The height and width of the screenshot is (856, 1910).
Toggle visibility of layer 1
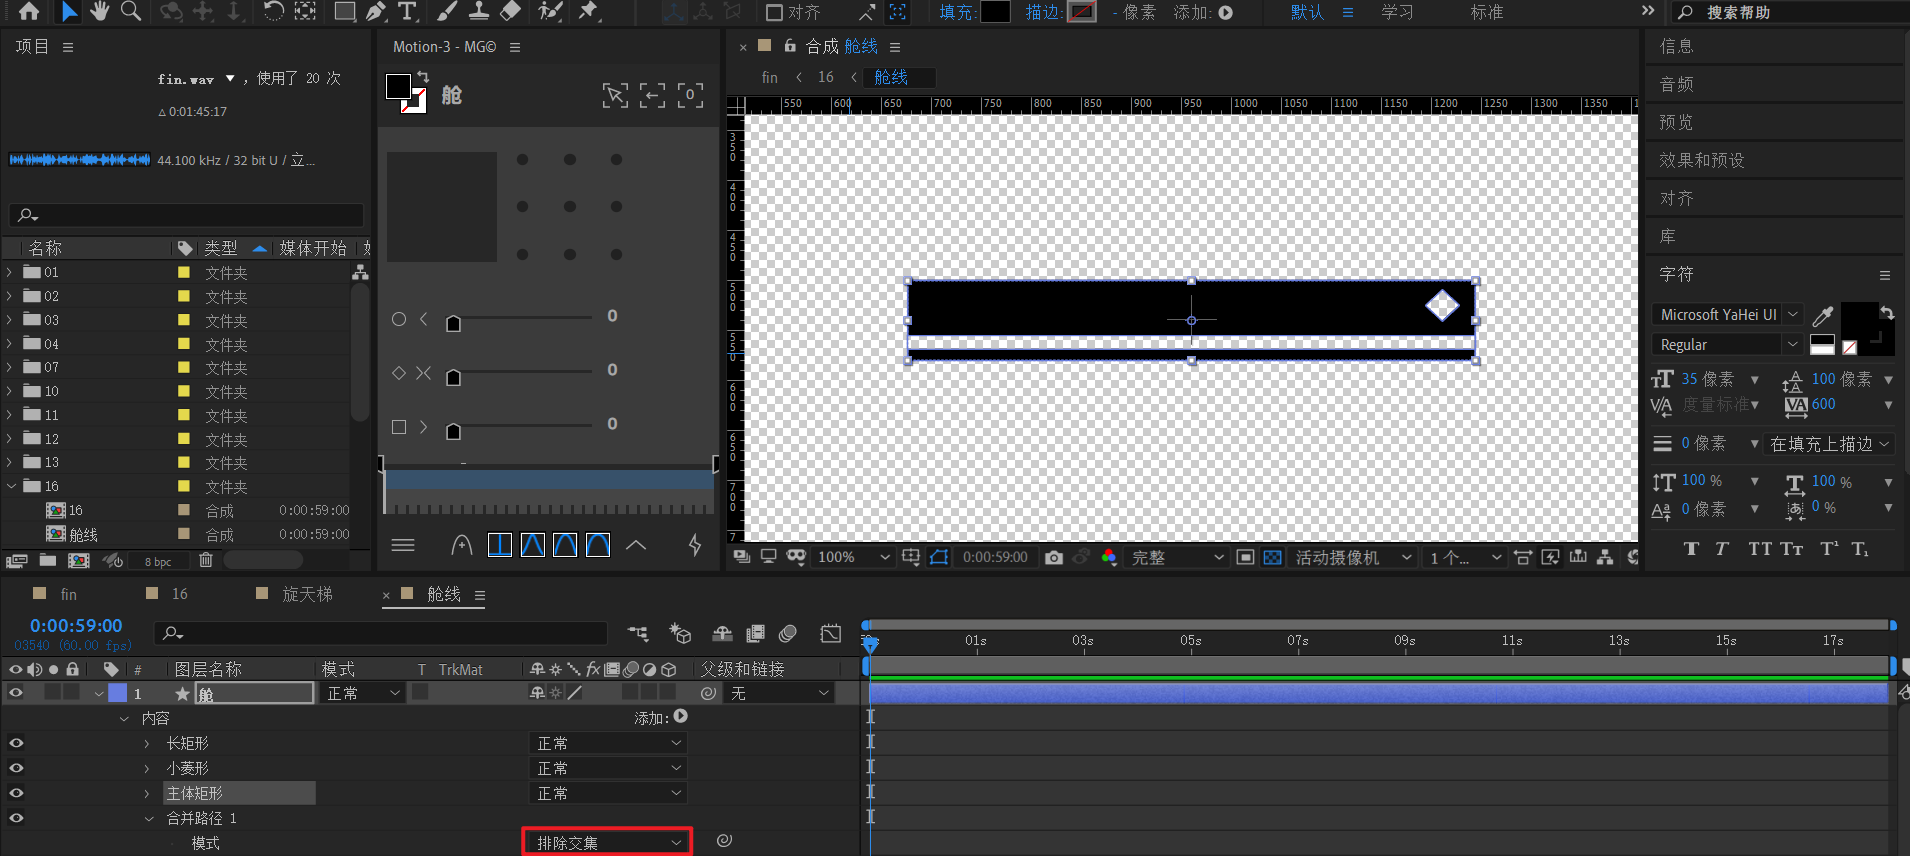tap(16, 692)
